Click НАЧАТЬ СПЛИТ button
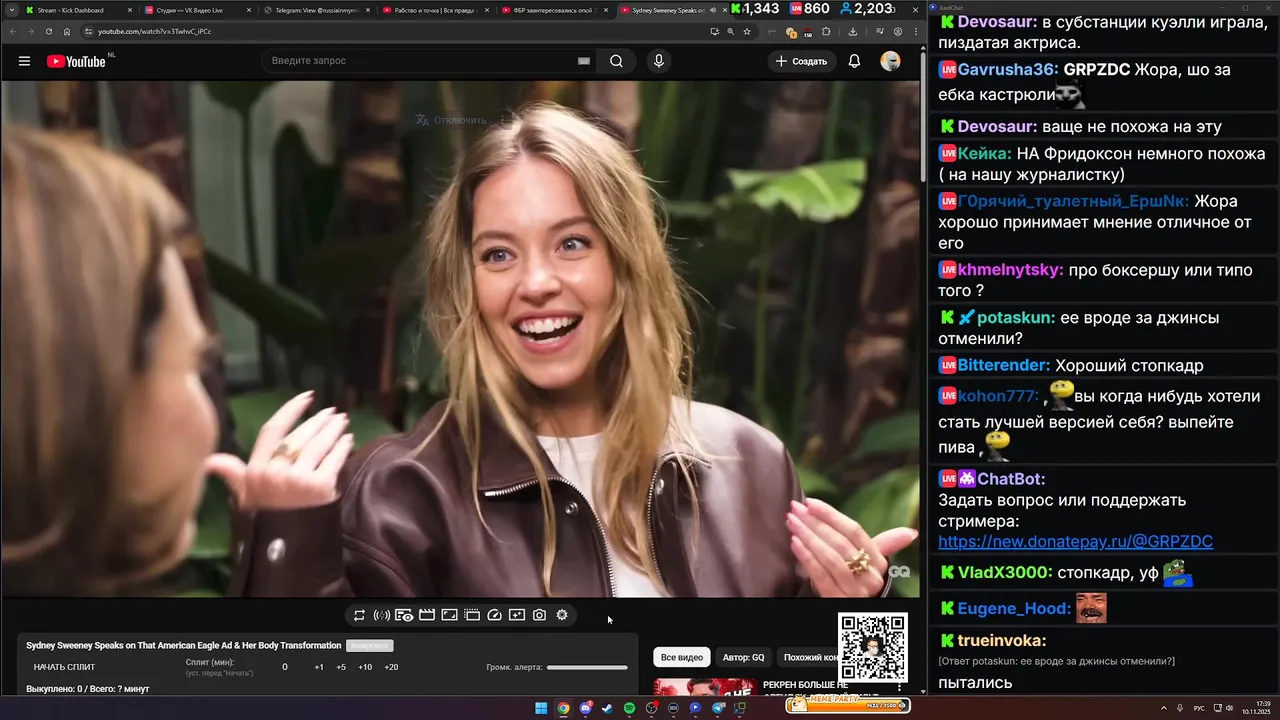Screen dimensions: 1280x720 coord(64,667)
